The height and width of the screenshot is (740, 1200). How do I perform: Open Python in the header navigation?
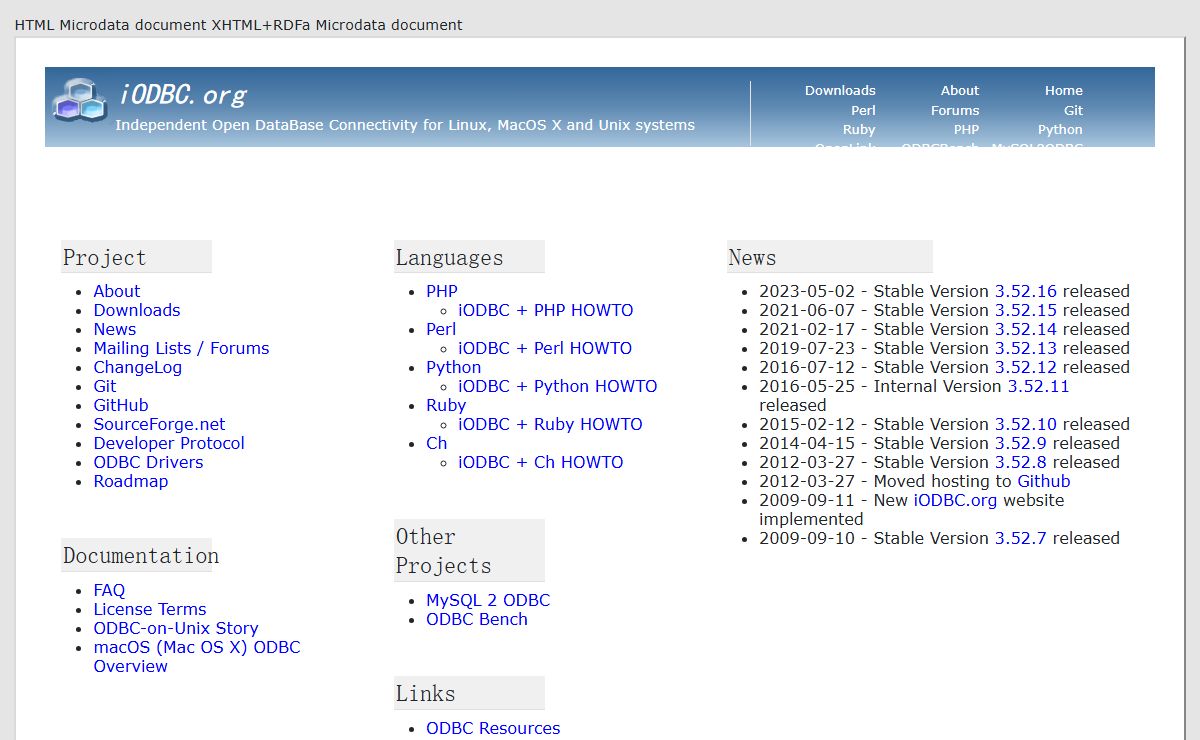coord(1059,129)
